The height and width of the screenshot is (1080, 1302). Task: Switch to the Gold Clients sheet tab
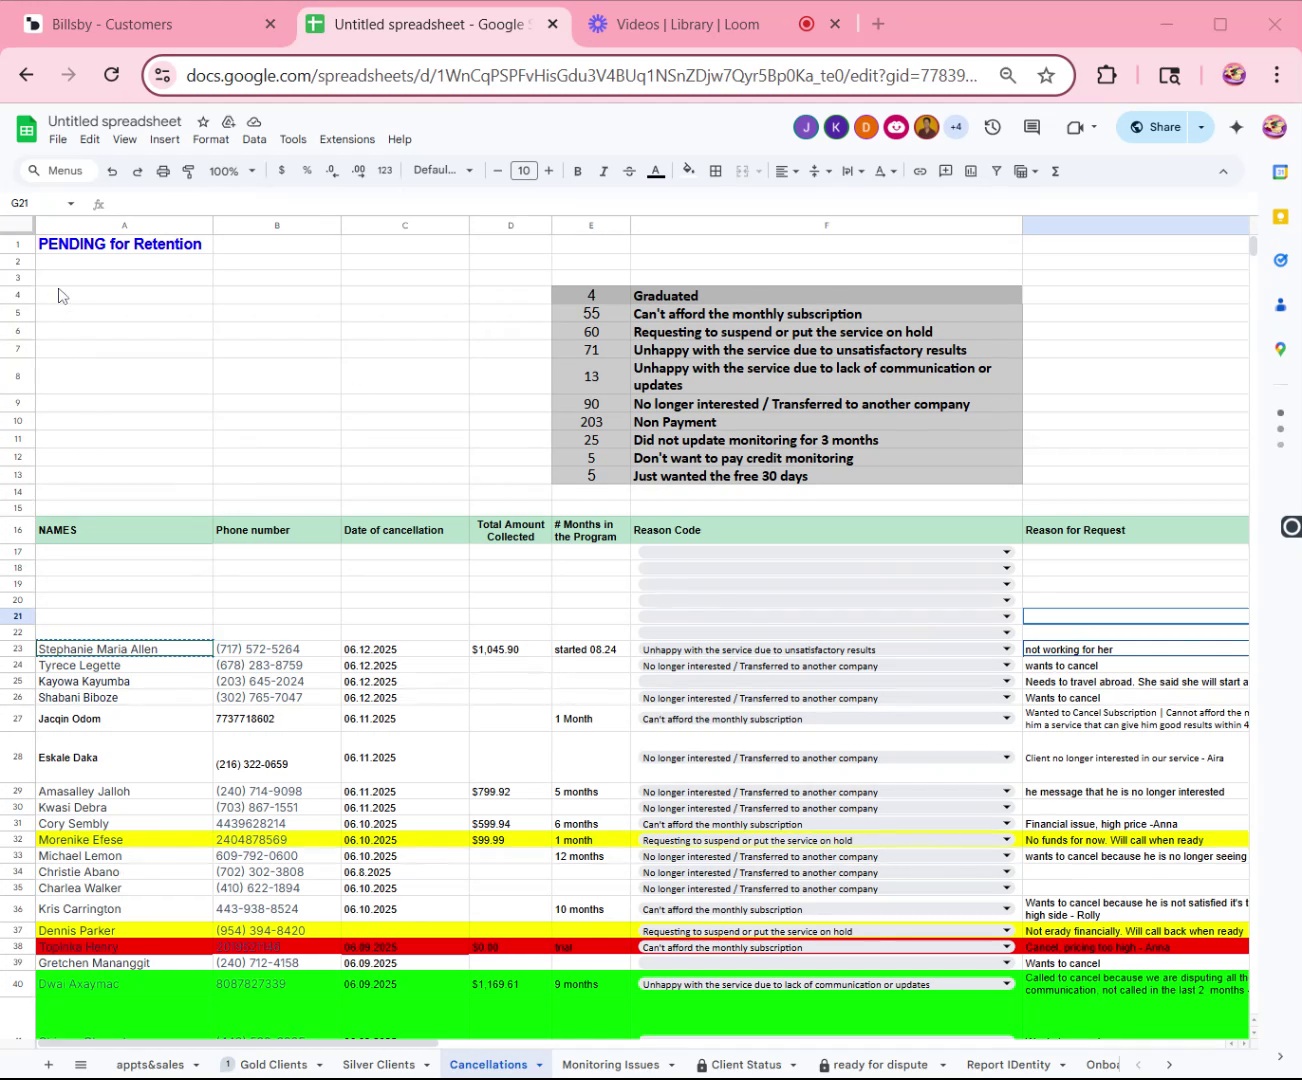[x=273, y=1064]
